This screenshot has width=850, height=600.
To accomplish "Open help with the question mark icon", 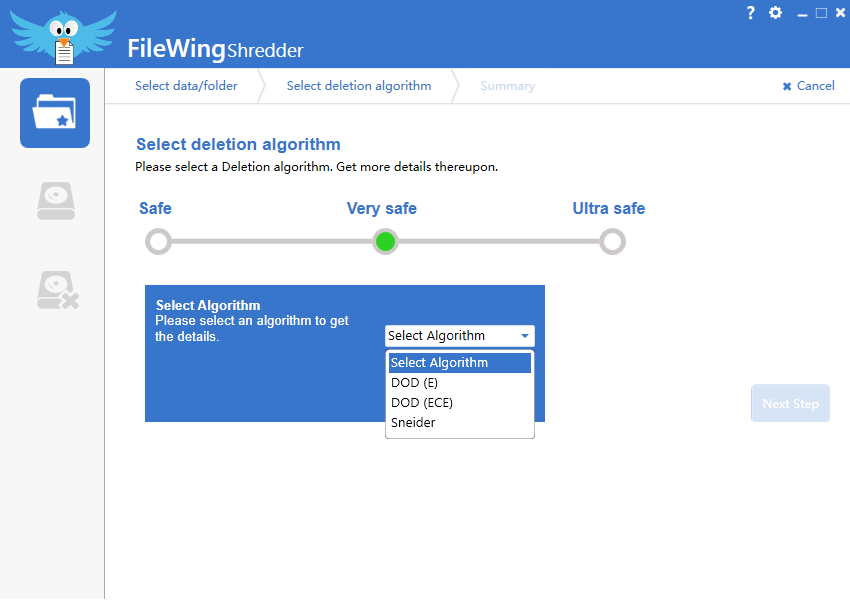I will (751, 13).
